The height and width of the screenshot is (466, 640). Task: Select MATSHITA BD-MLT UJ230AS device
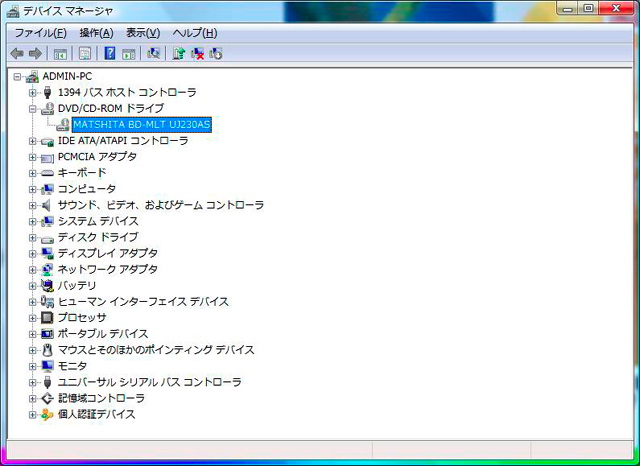click(x=142, y=124)
